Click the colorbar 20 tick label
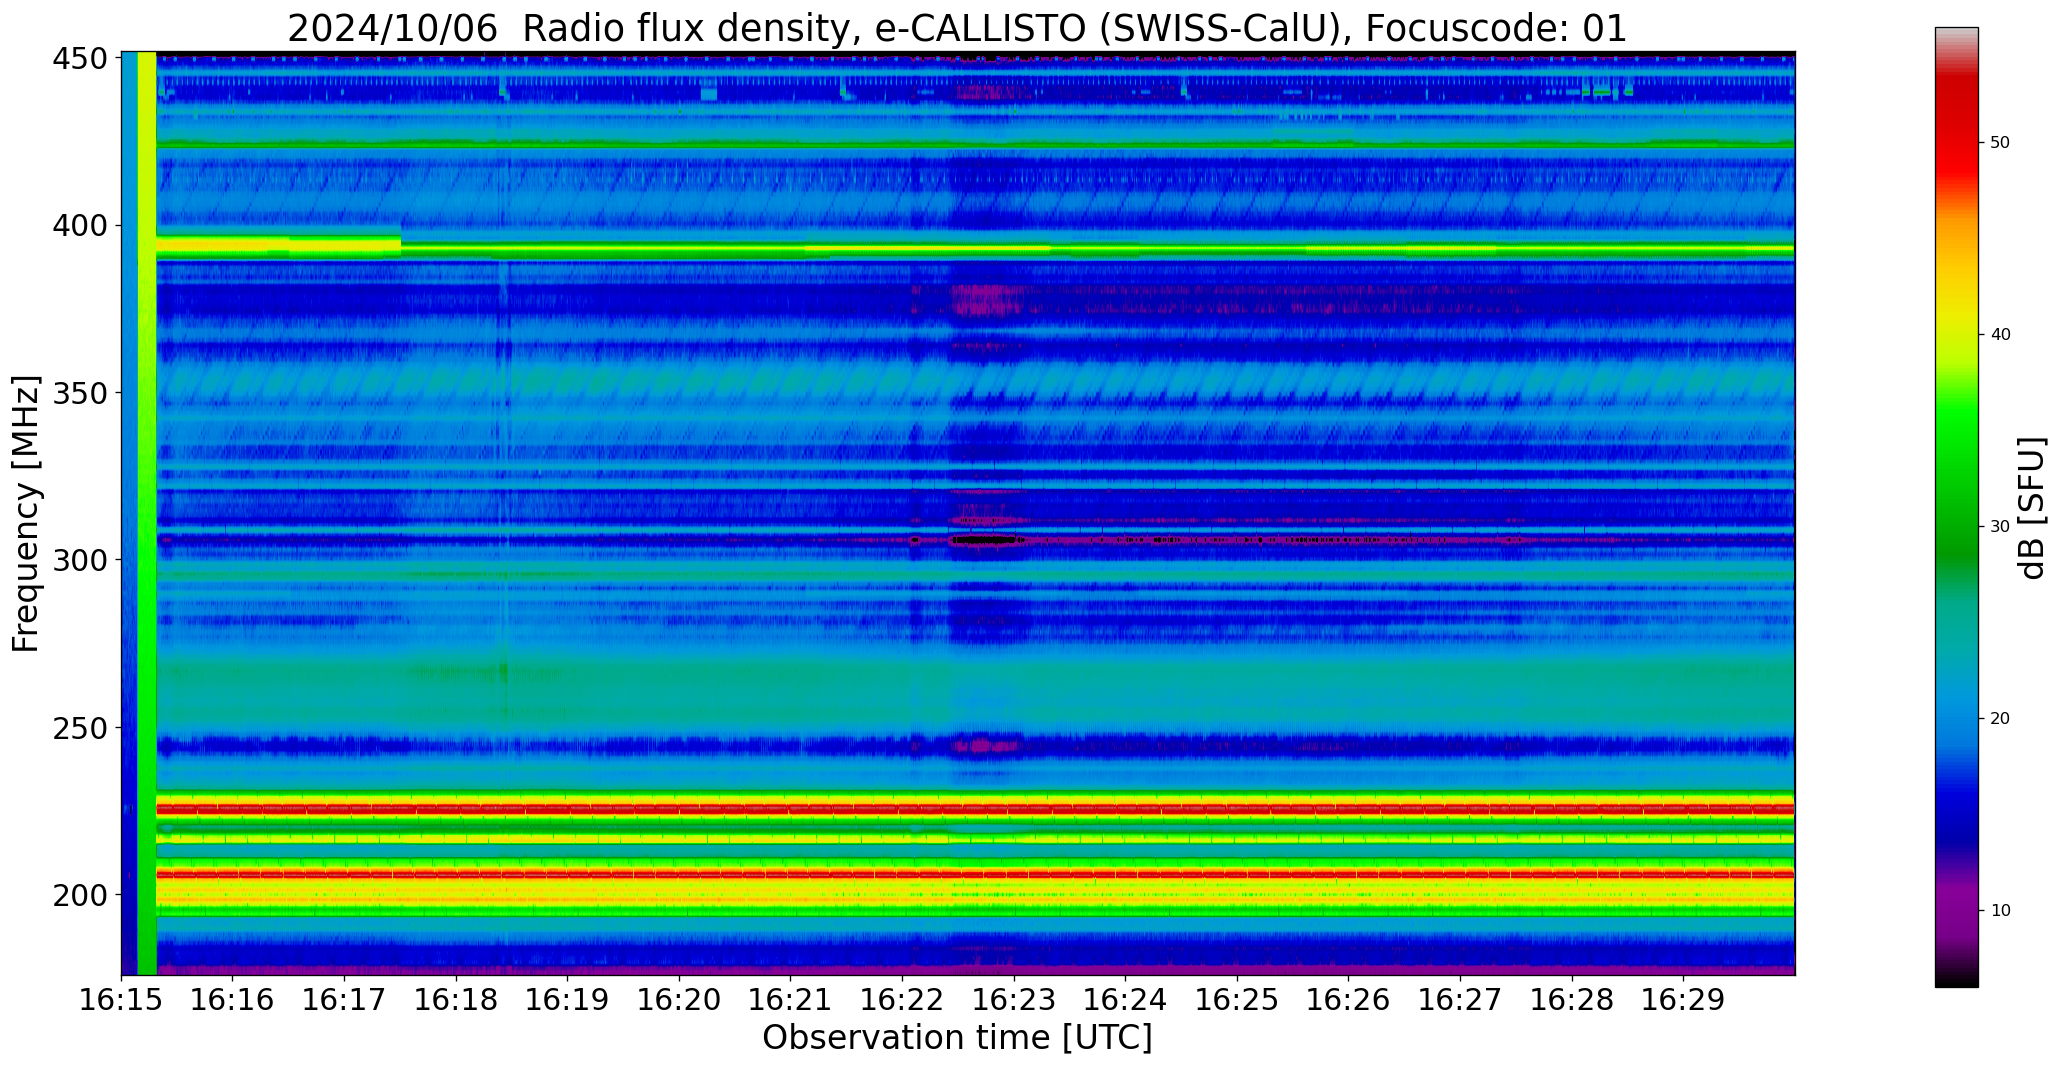The image size is (2062, 1067). (x=2000, y=719)
